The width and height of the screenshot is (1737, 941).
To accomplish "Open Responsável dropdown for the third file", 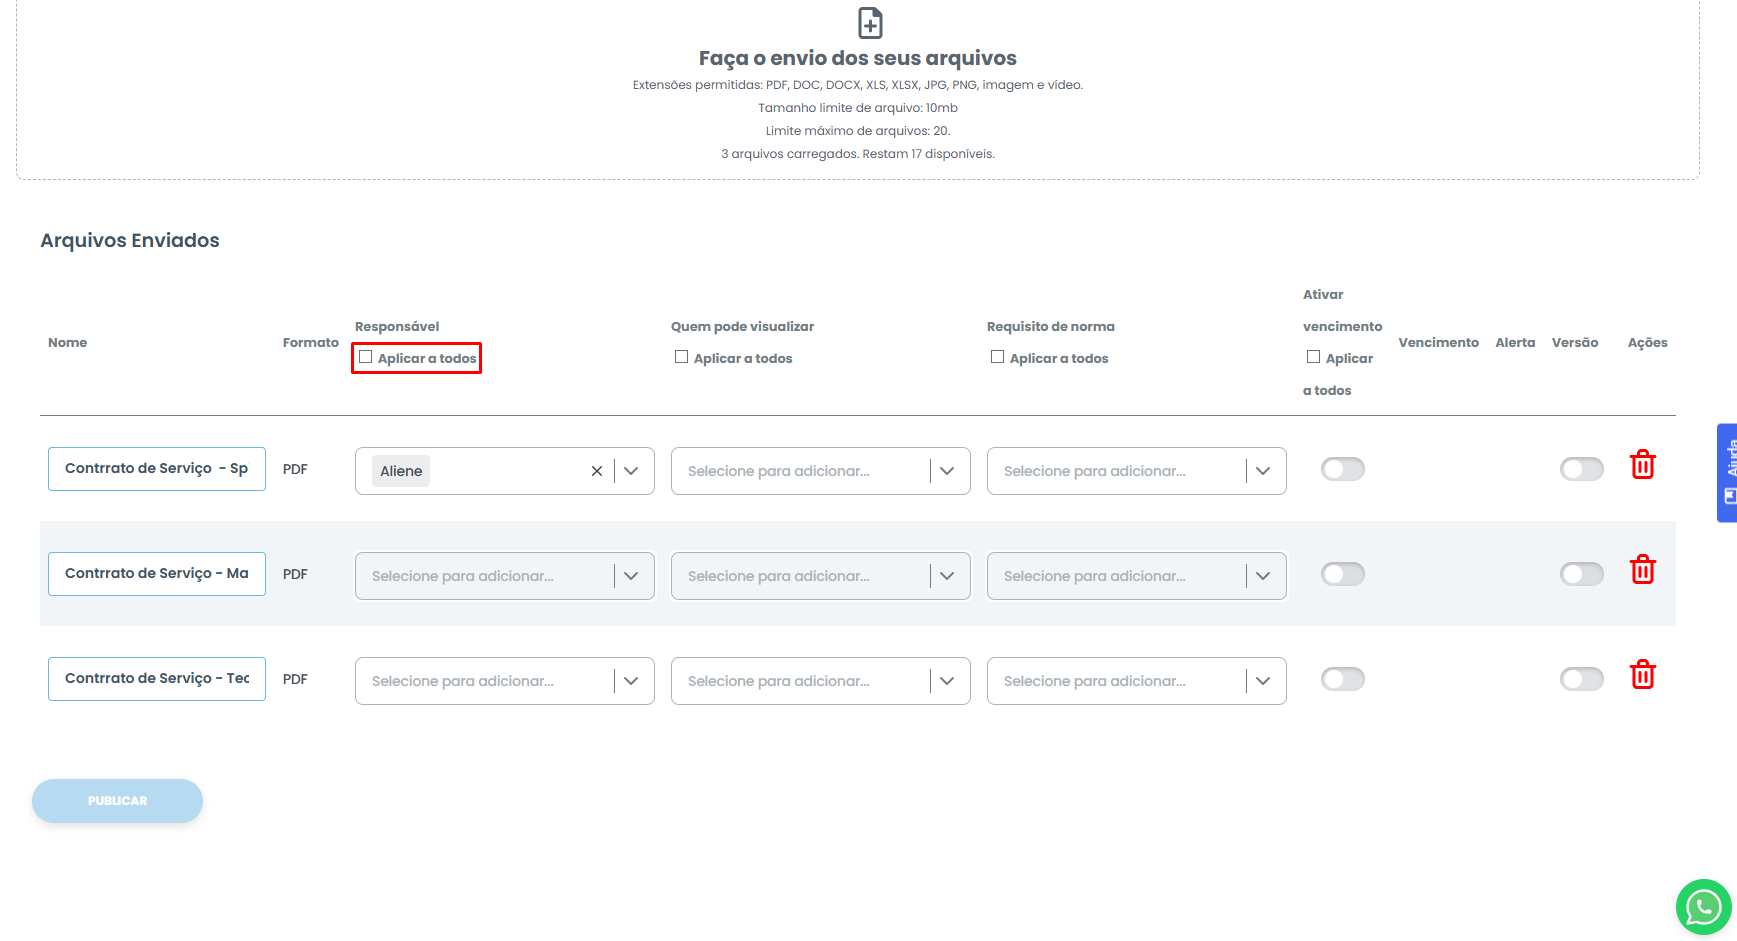I will (631, 681).
